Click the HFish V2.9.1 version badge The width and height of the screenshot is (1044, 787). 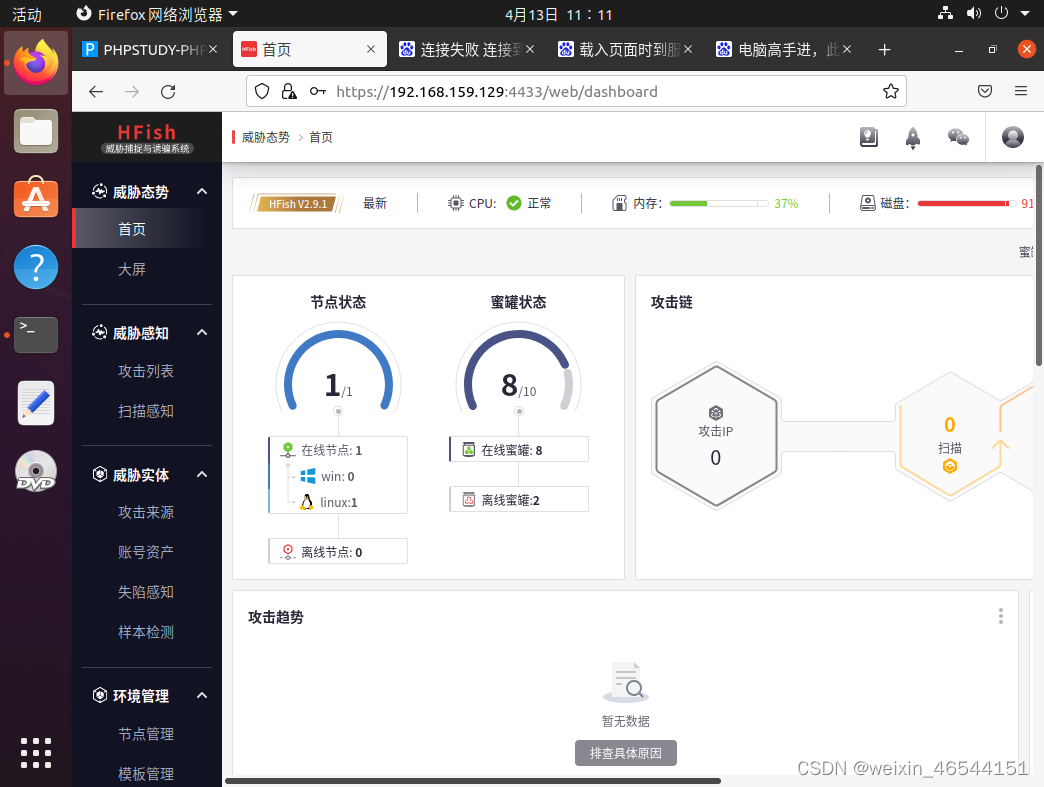(x=297, y=204)
